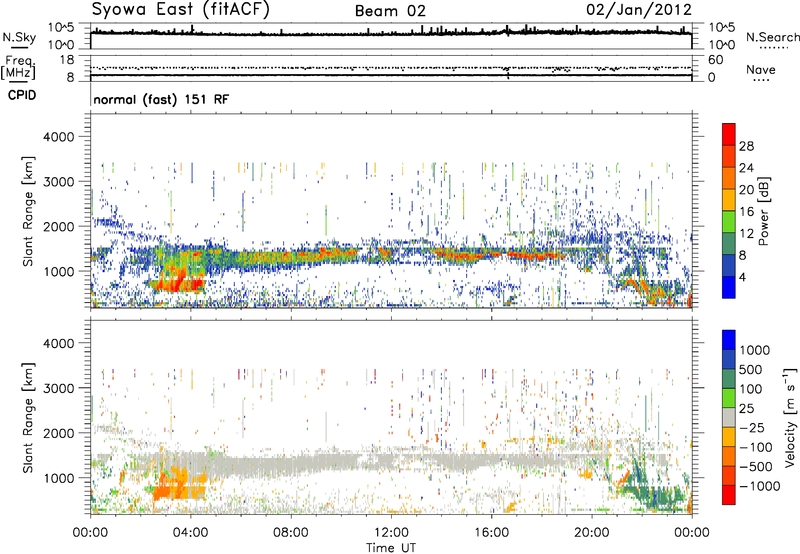Click the date "02/Jan/2012"
The image size is (800, 554).
click(639, 10)
